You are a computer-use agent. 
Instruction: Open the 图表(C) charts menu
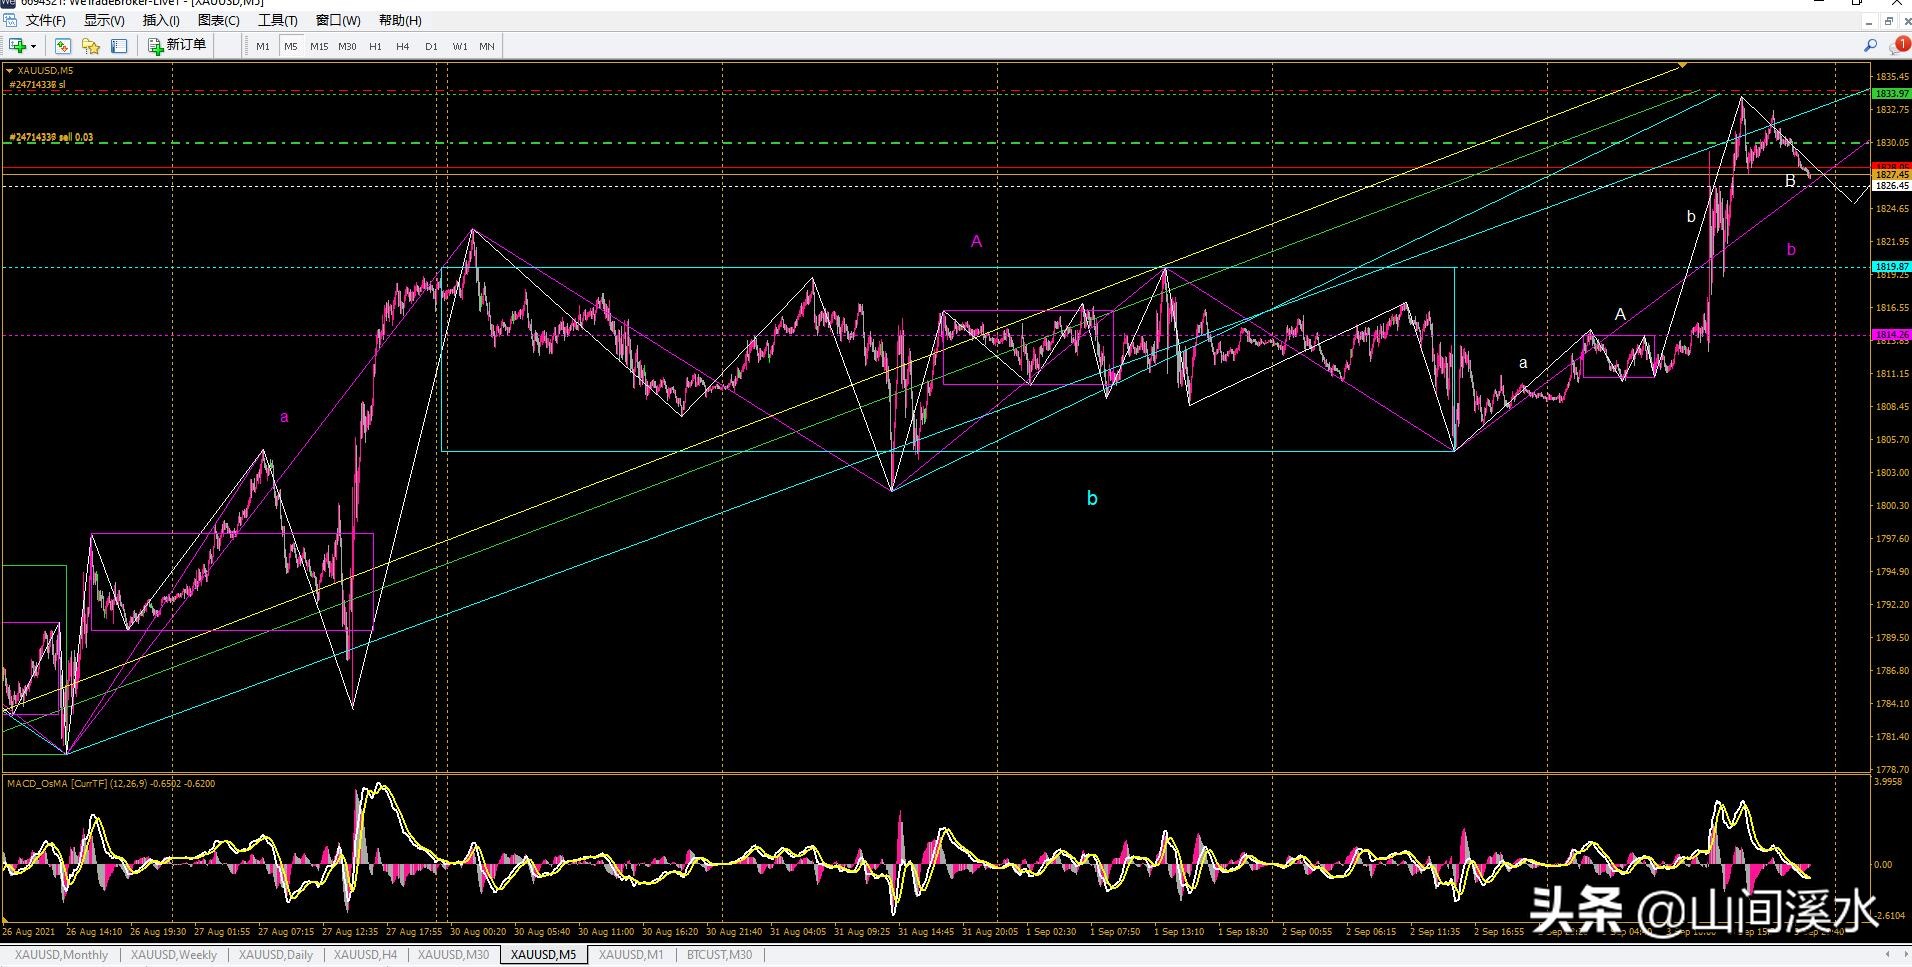(x=219, y=20)
